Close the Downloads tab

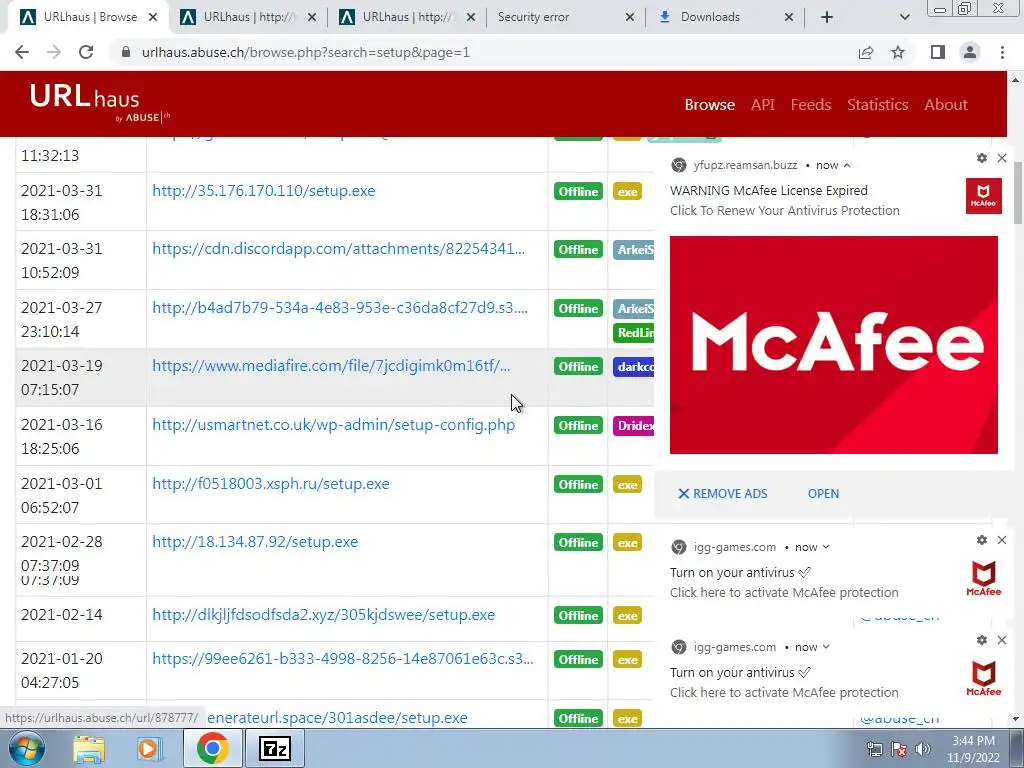(x=789, y=17)
